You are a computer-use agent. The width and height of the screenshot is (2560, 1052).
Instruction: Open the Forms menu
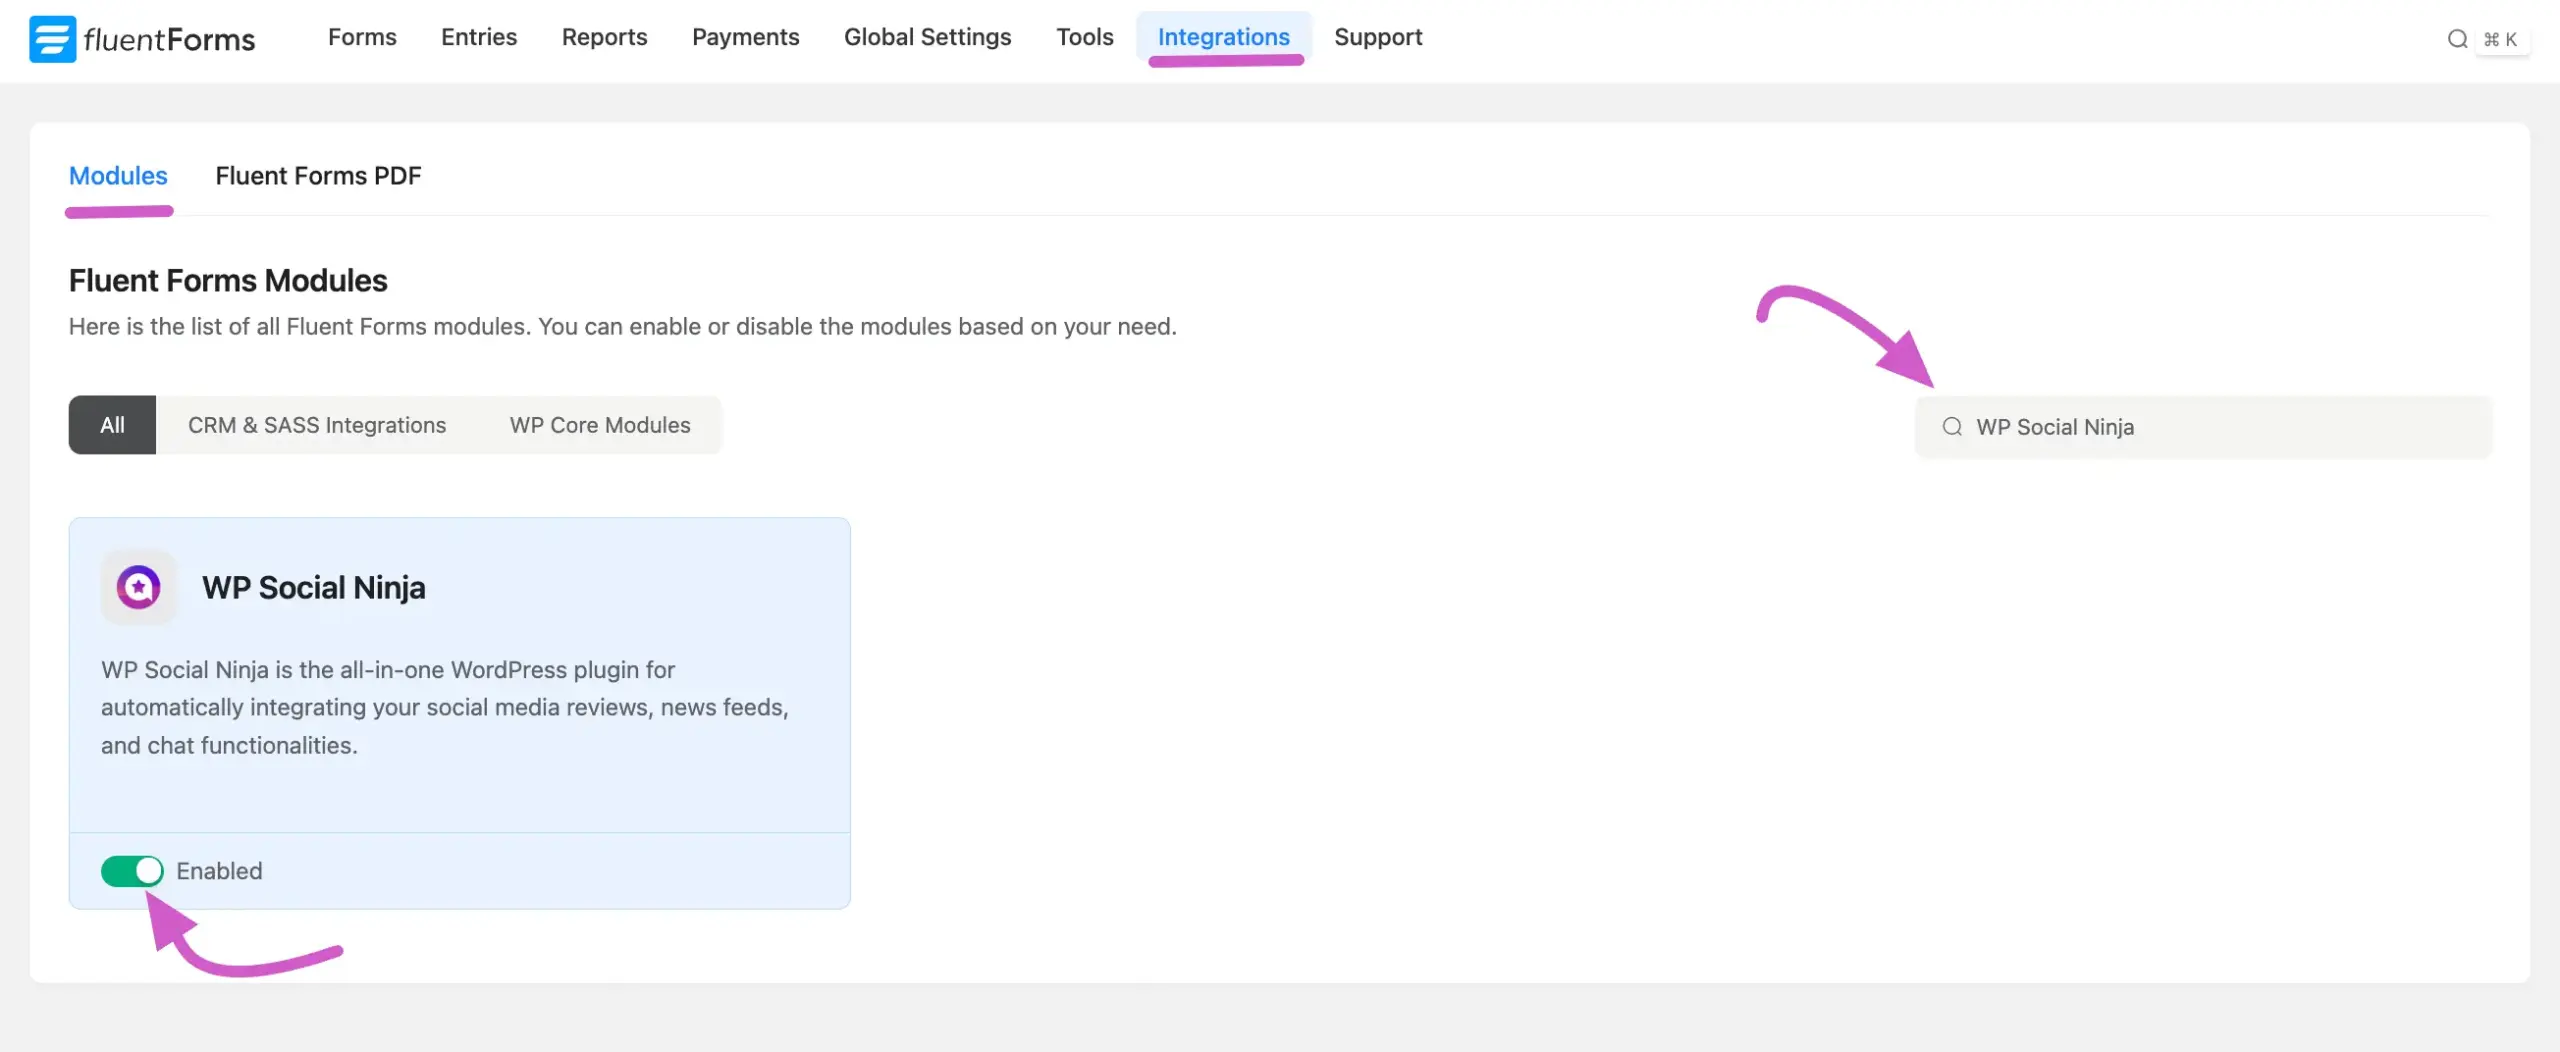click(x=362, y=37)
